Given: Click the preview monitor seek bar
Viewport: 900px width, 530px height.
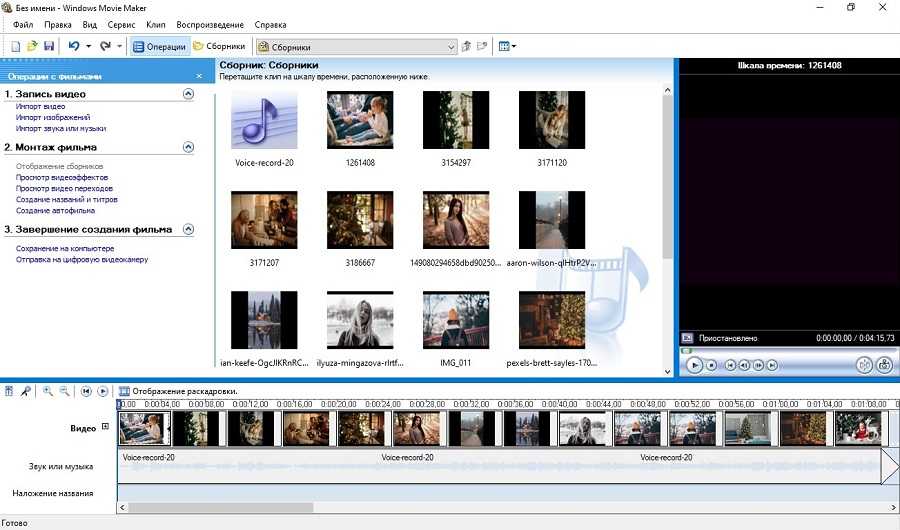Looking at the screenshot, I should (786, 351).
